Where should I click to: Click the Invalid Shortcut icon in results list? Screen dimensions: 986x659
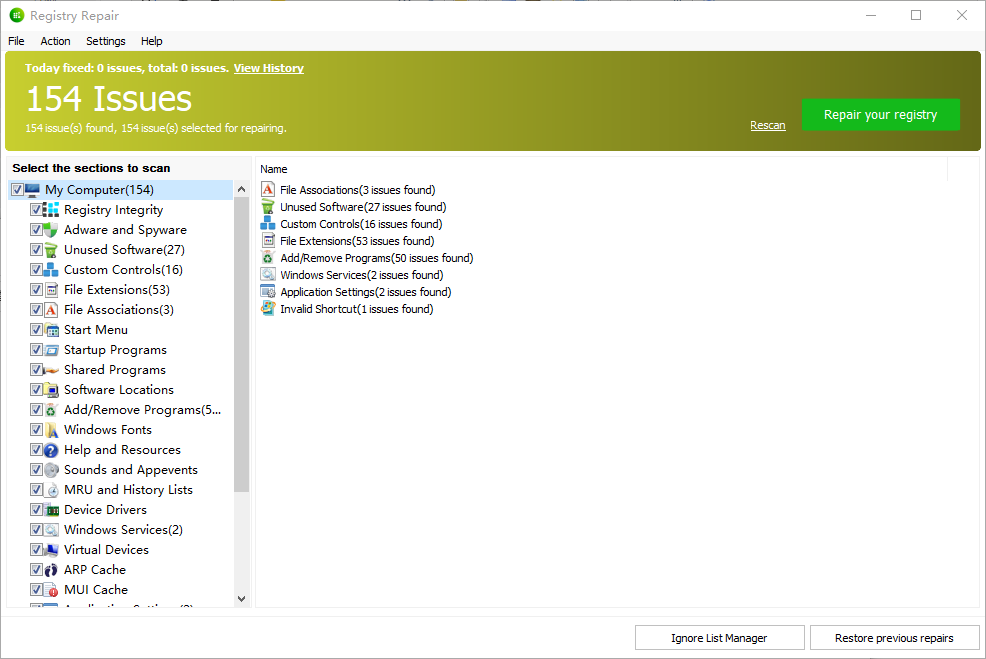[268, 309]
